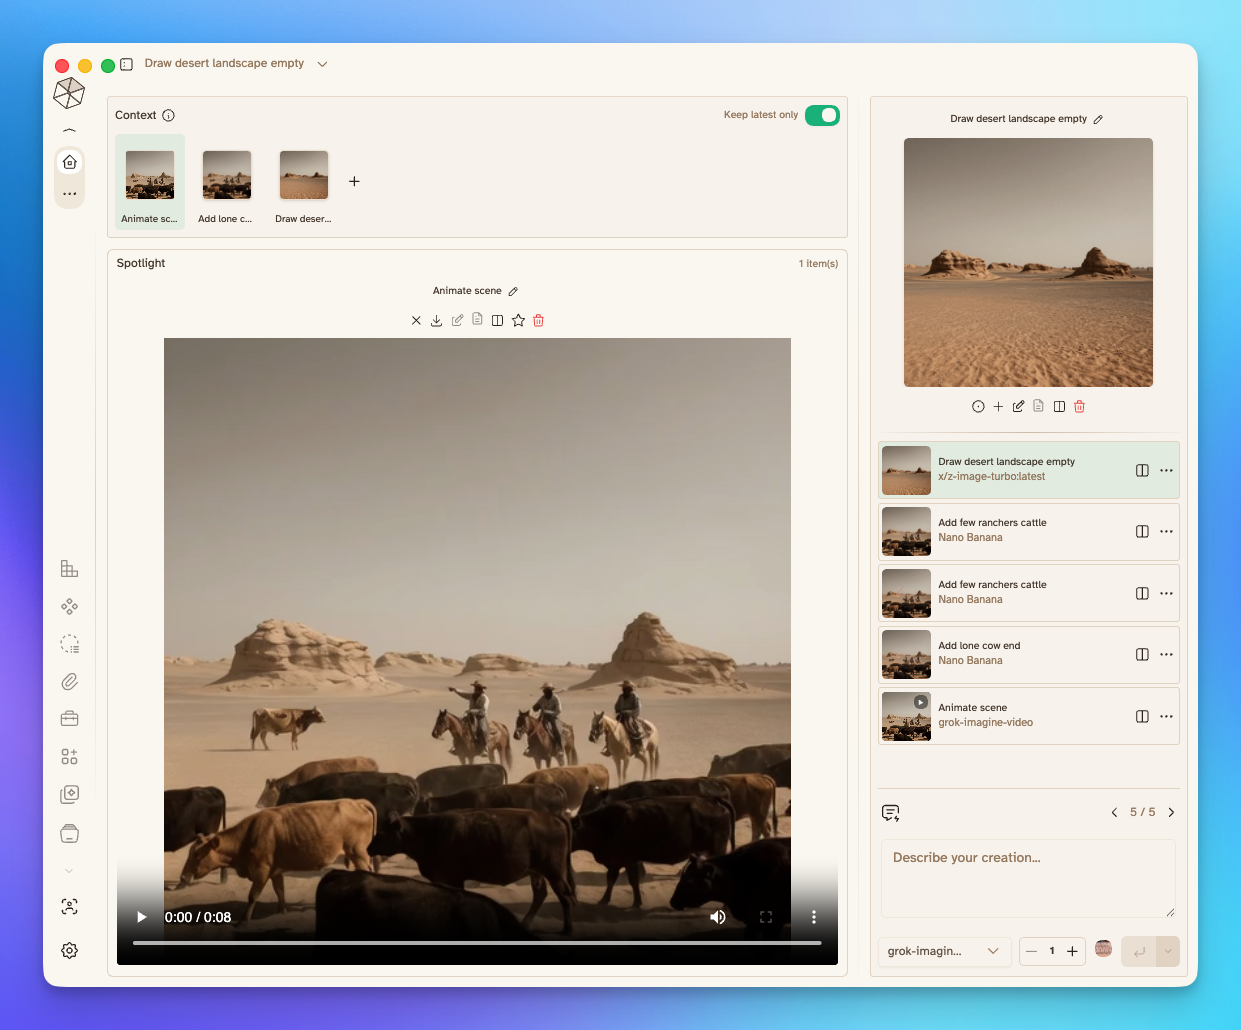Viewport: 1241px width, 1030px height.
Task: Open the settings gear in the sidebar
Action: pyautogui.click(x=69, y=951)
